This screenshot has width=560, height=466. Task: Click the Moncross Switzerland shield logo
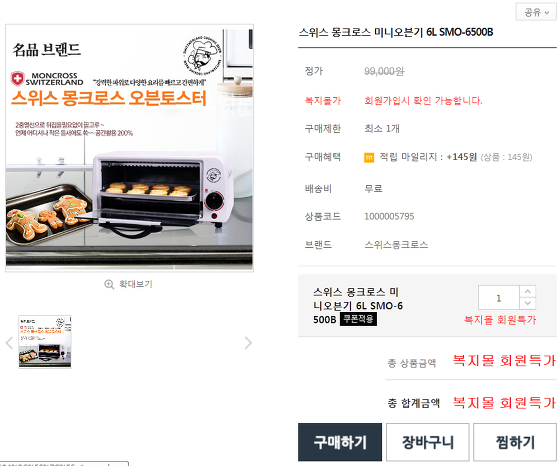pyautogui.click(x=18, y=79)
